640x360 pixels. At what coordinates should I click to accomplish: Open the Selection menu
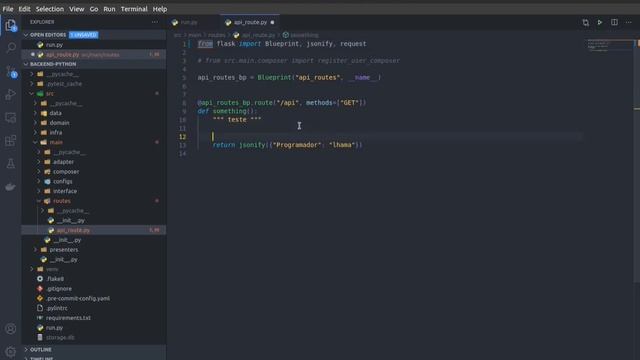(x=50, y=9)
